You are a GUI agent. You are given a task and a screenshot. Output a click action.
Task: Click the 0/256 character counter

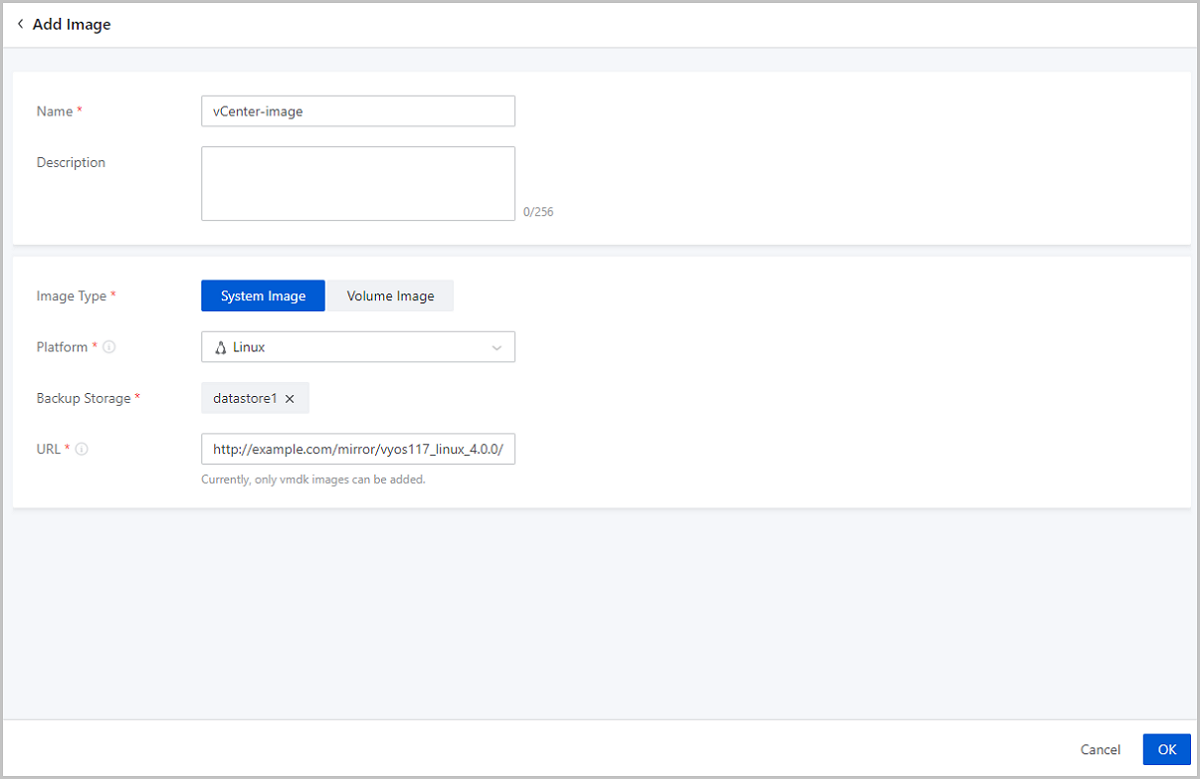point(537,212)
